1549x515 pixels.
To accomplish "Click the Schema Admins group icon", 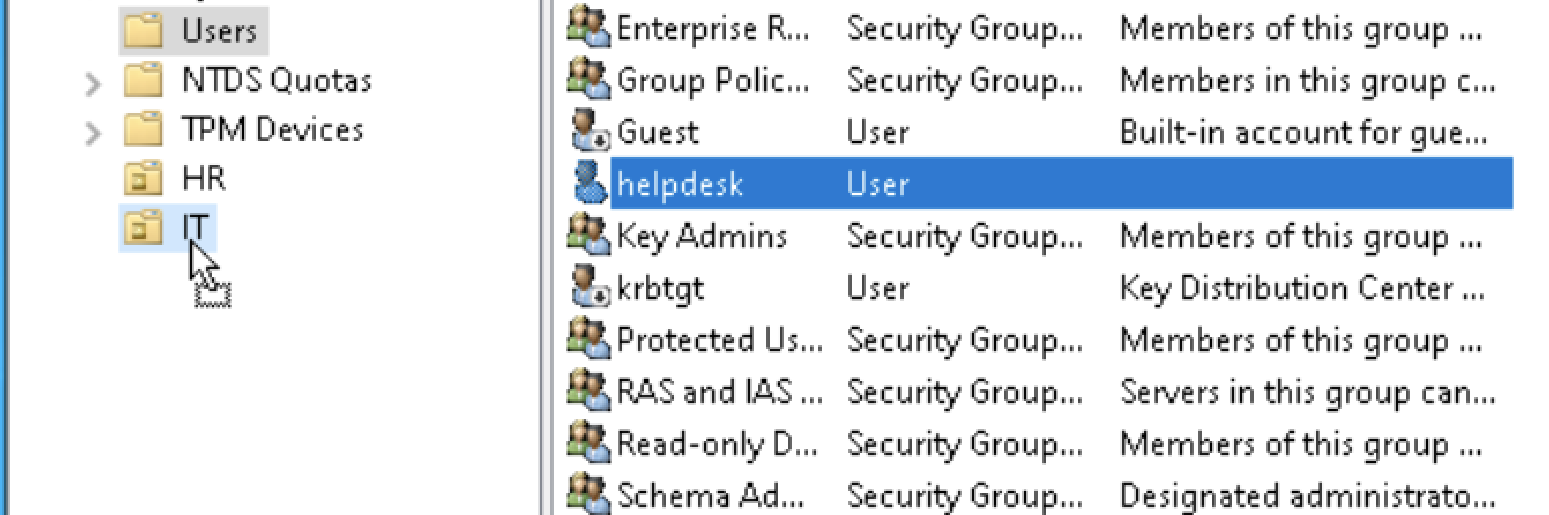I will [589, 494].
